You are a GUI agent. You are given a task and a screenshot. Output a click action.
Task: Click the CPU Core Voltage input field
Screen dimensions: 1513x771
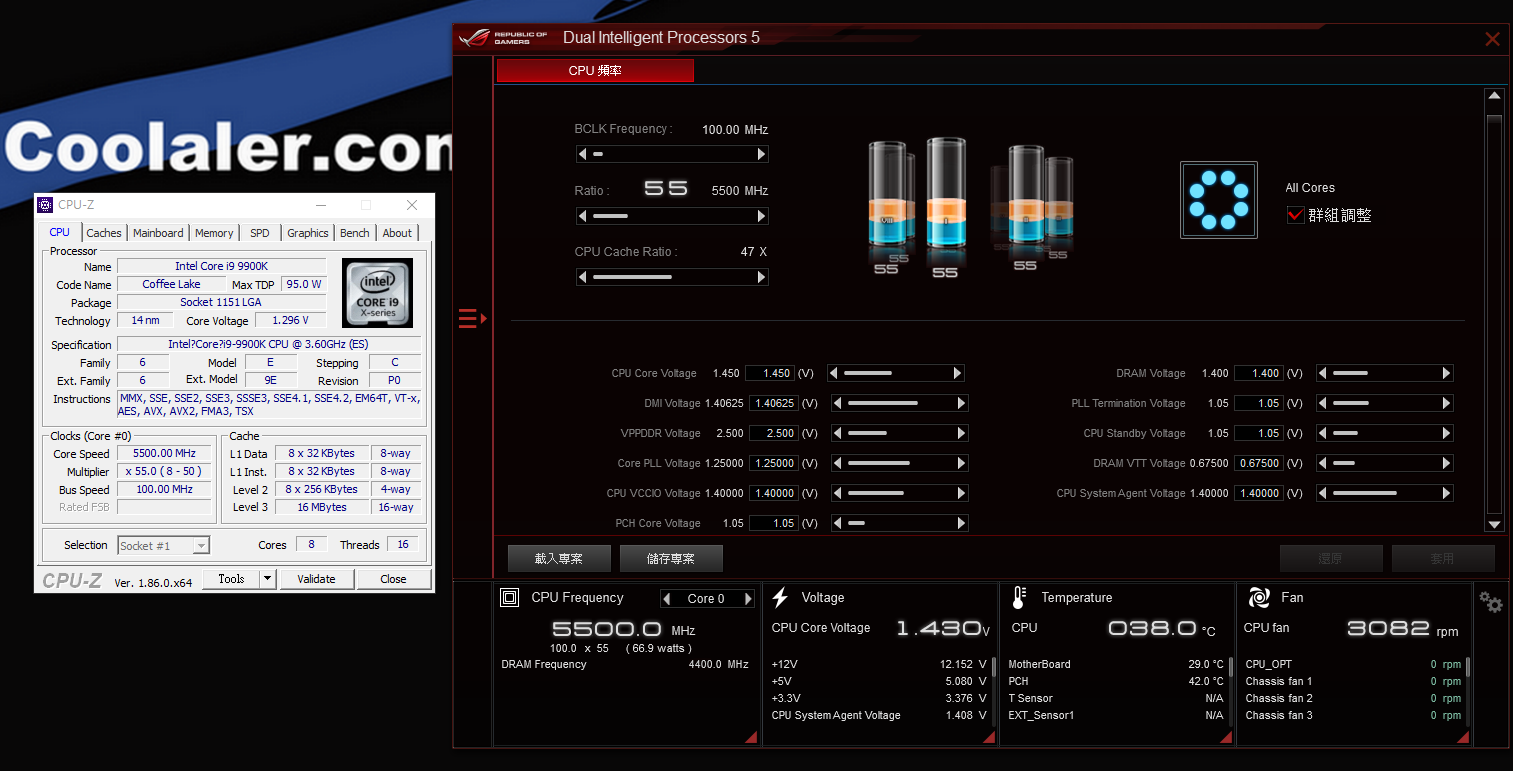(x=770, y=373)
